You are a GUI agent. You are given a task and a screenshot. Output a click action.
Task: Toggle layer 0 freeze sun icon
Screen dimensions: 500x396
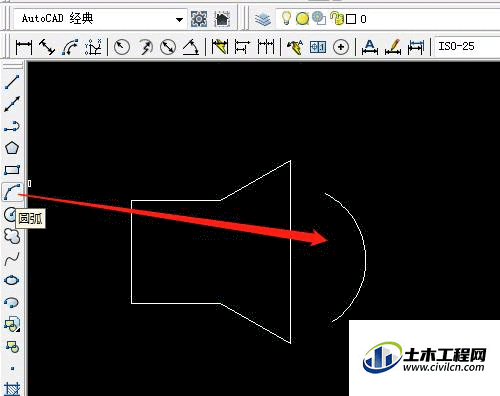pos(302,19)
